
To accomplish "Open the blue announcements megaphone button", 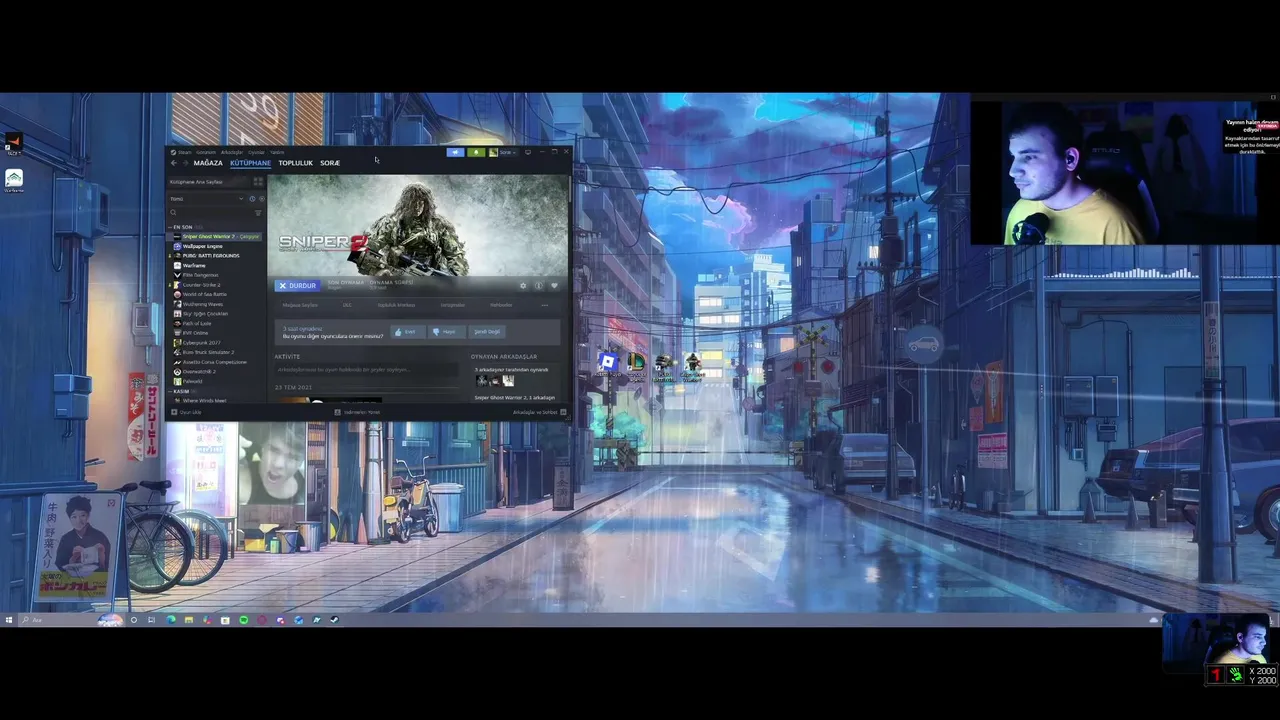I will click(x=455, y=152).
